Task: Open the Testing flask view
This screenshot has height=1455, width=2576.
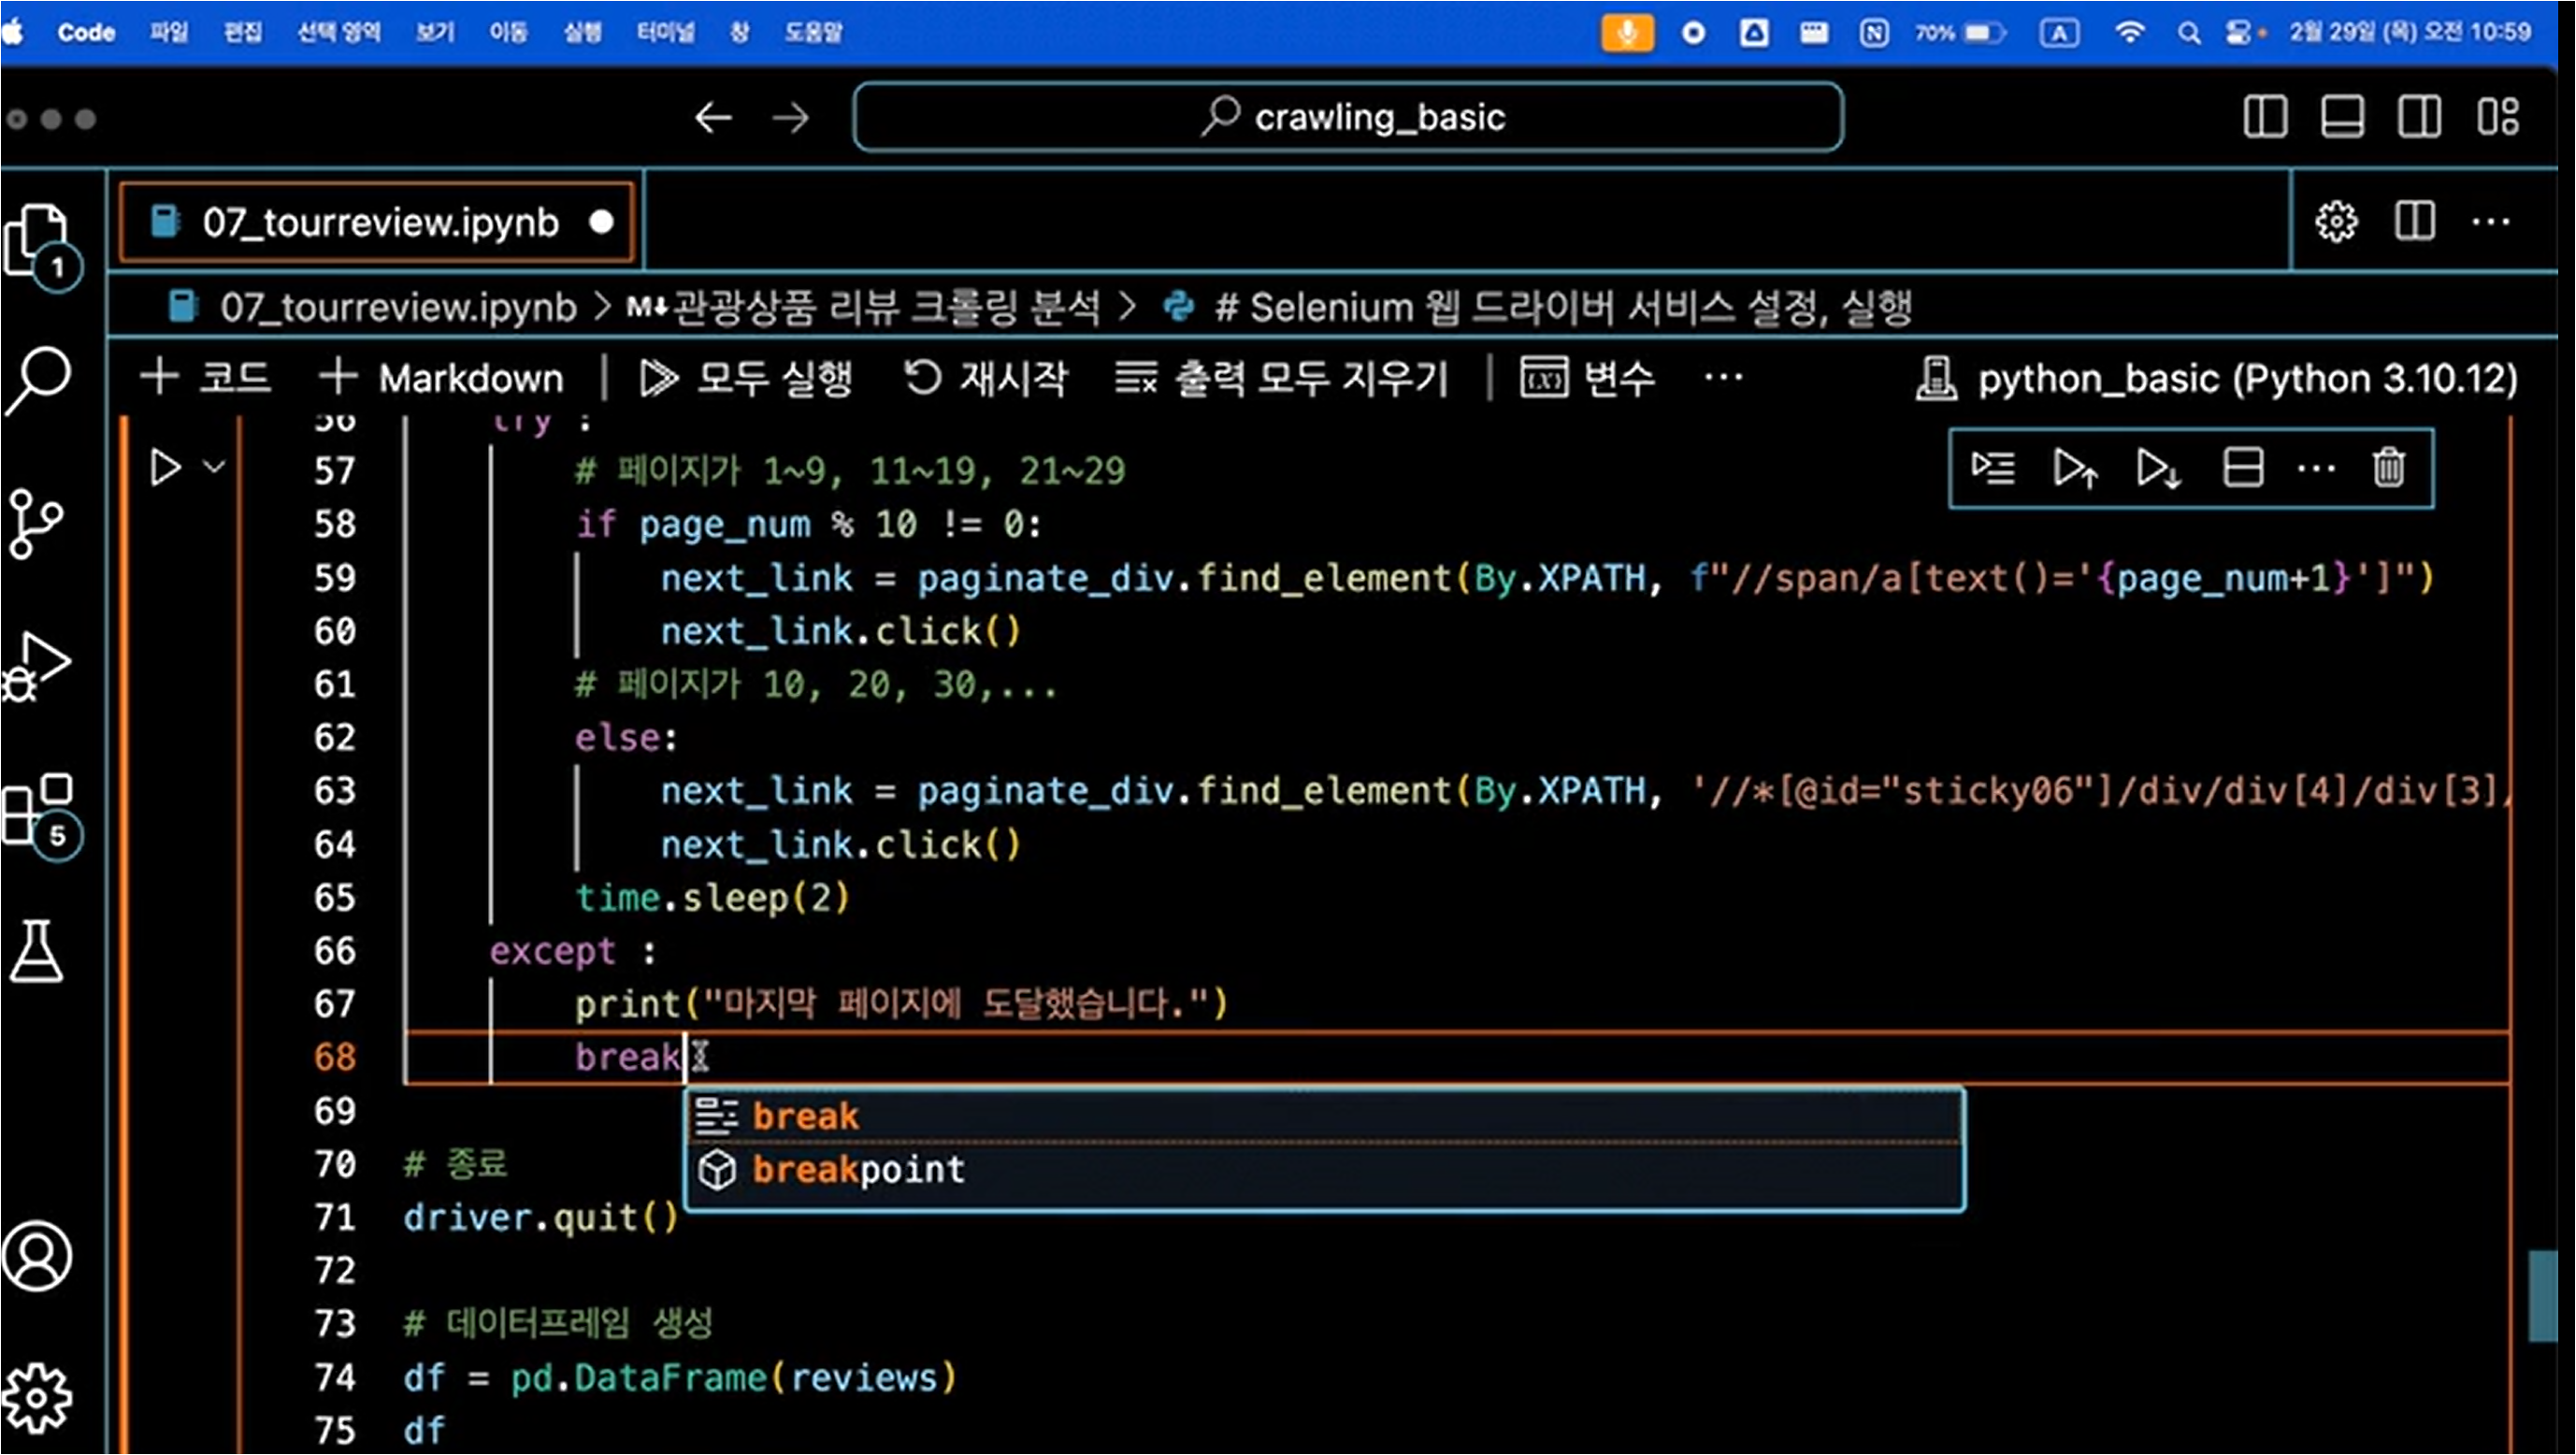Action: point(38,952)
